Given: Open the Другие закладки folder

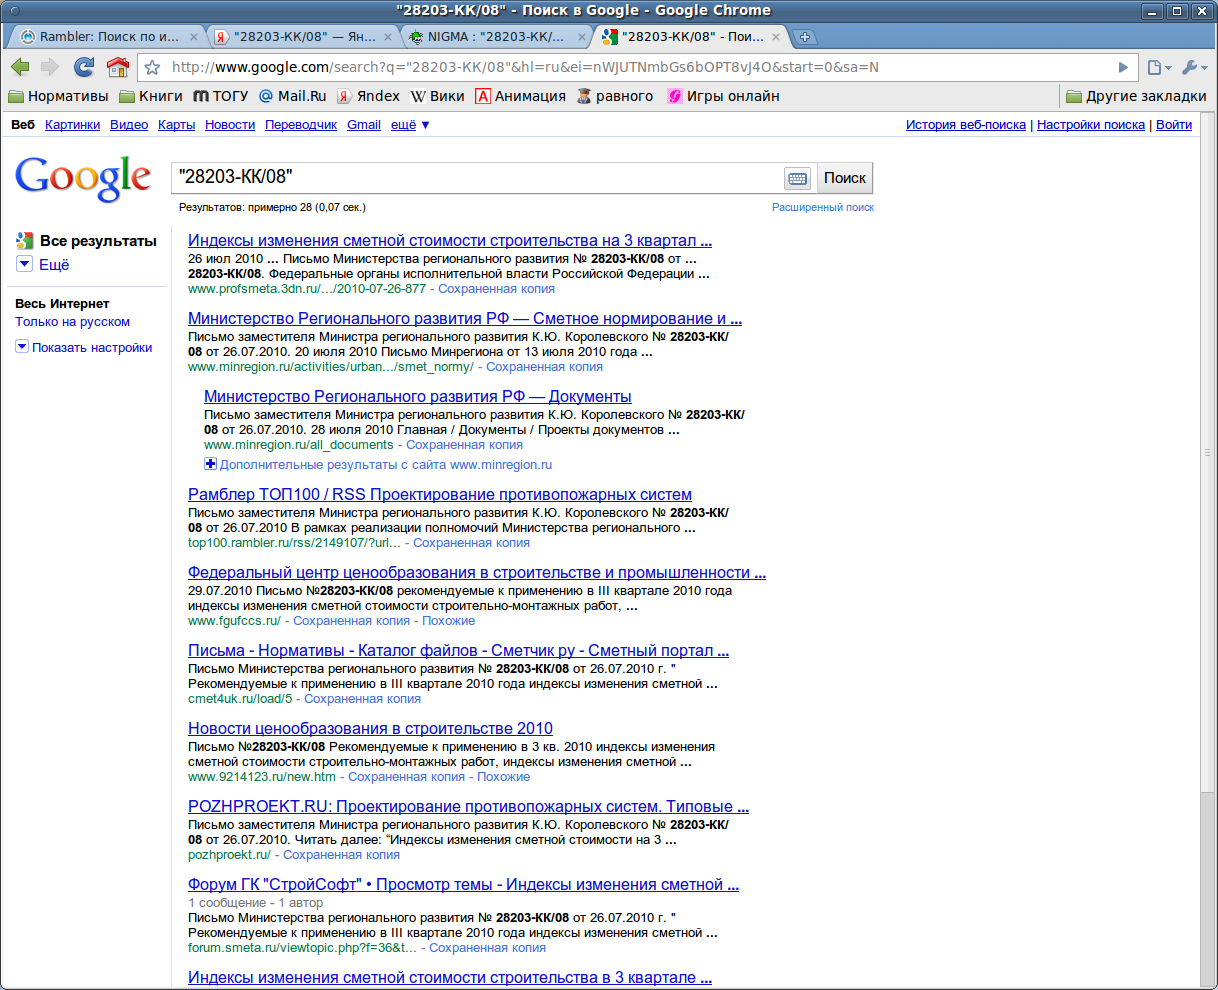Looking at the screenshot, I should [x=1136, y=96].
